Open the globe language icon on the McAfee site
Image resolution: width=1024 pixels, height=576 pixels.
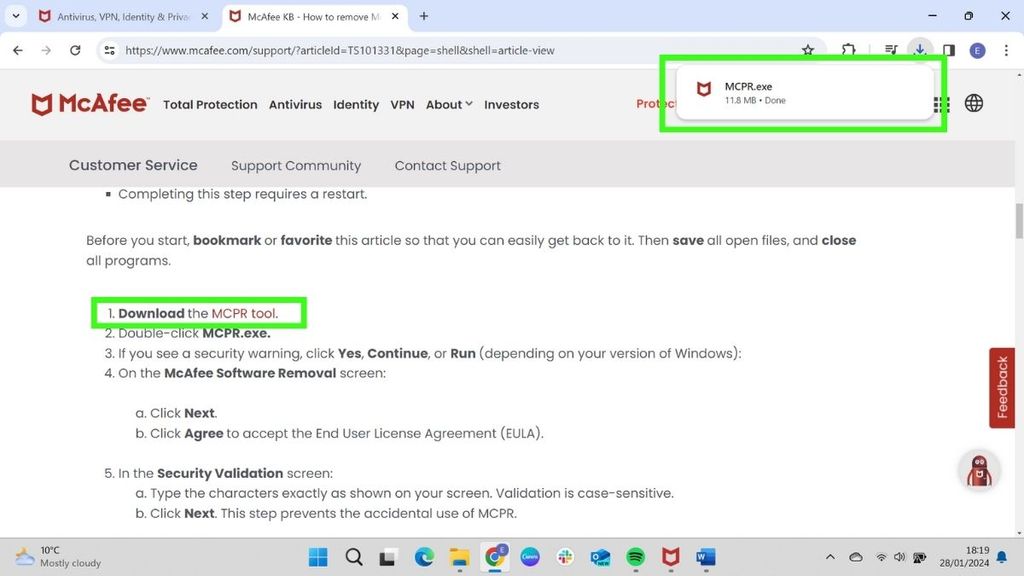tap(973, 103)
